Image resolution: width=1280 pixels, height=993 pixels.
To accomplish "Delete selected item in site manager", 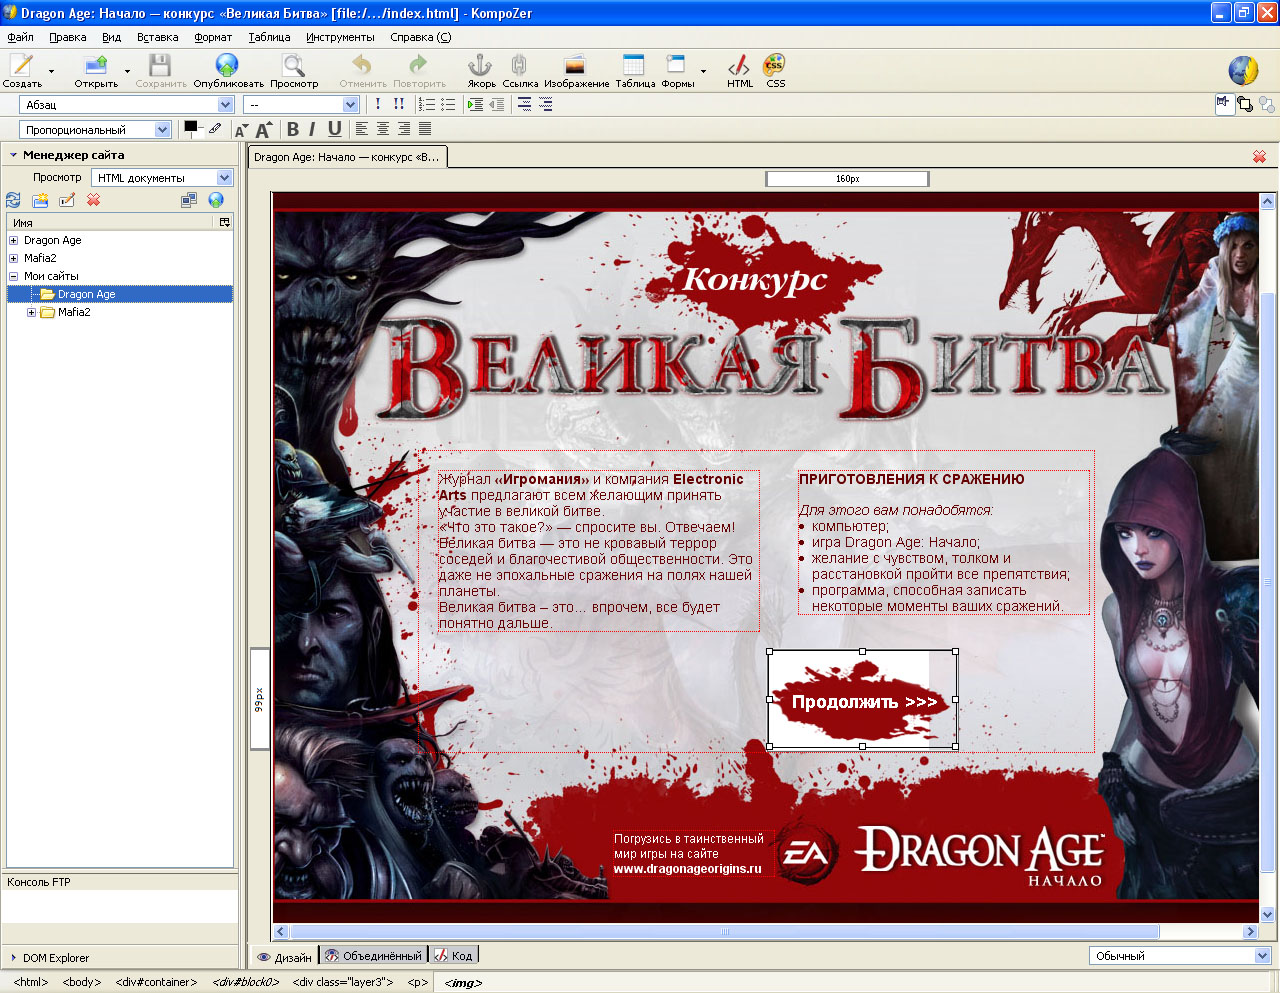I will (x=93, y=200).
